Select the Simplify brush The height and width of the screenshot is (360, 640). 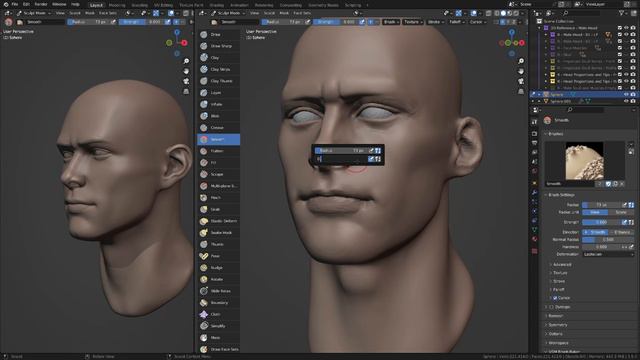tap(218, 326)
